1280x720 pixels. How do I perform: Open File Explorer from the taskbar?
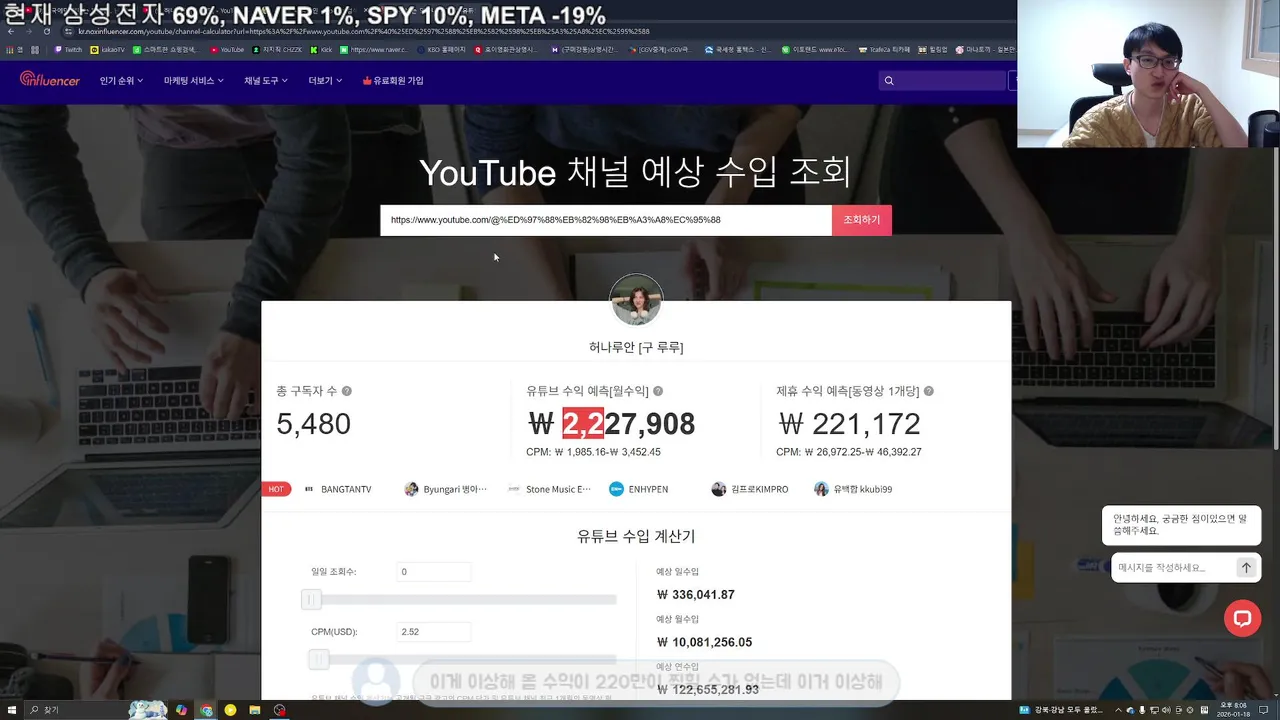(255, 710)
